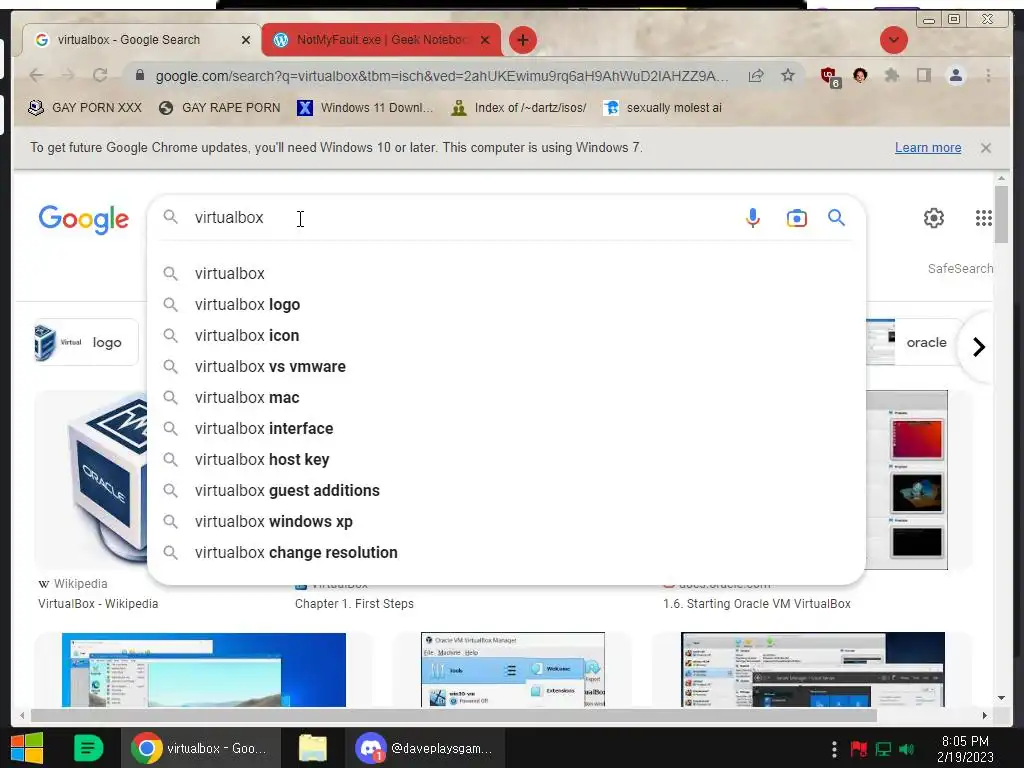This screenshot has width=1024, height=768.
Task: Reload the page with the refresh icon
Action: click(x=100, y=75)
